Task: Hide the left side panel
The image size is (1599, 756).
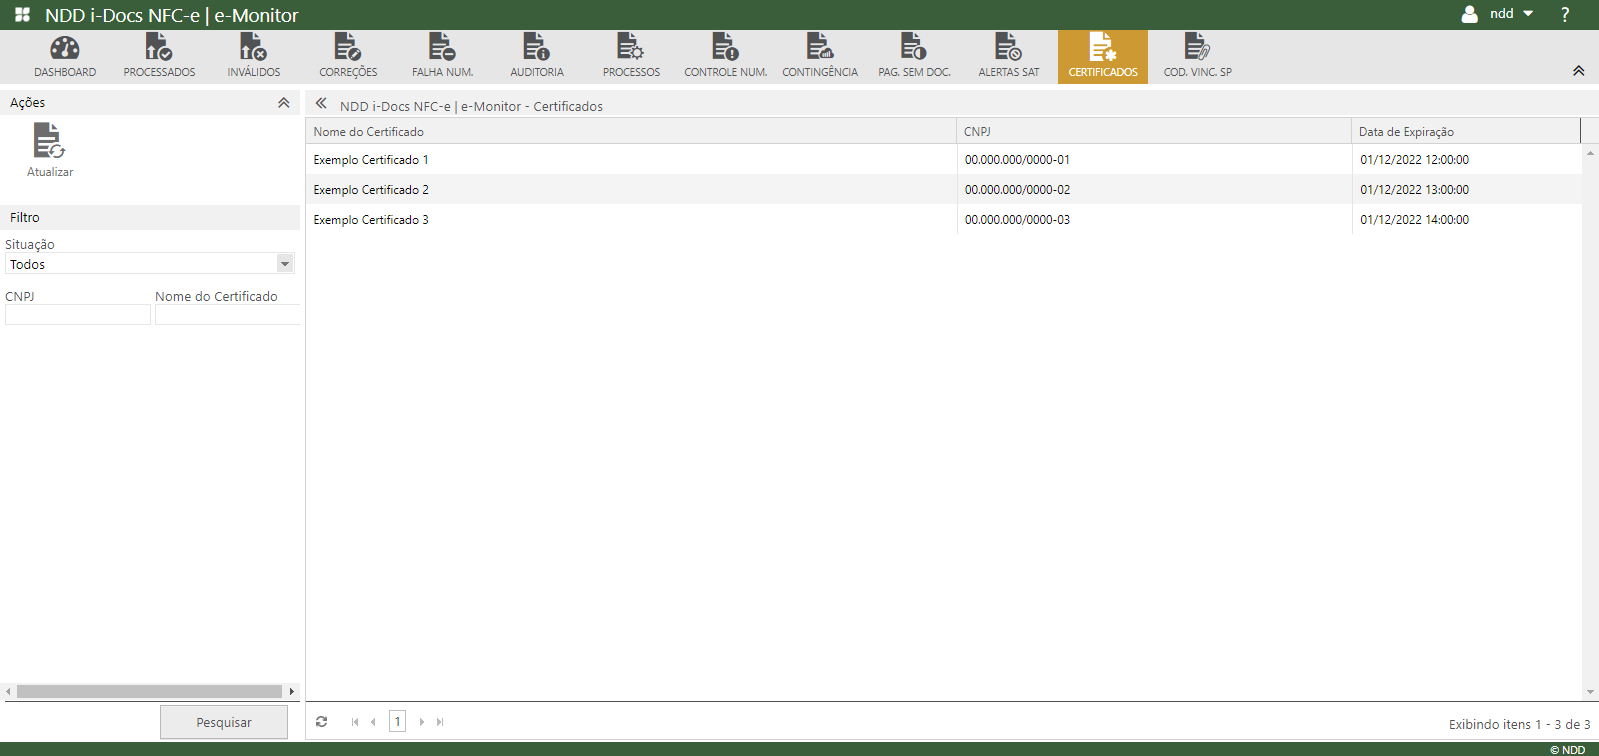Action: point(321,103)
